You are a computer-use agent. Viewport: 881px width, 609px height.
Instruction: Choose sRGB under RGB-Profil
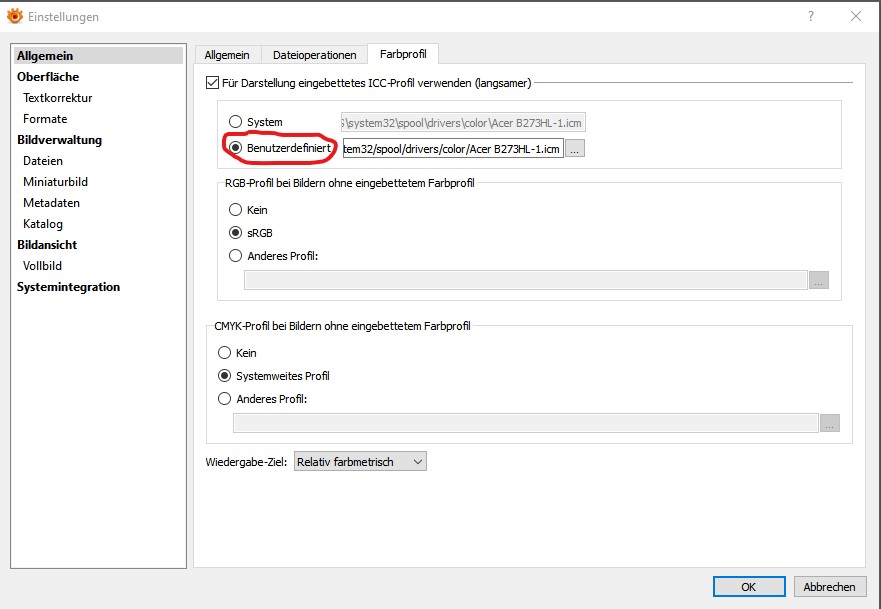[235, 233]
